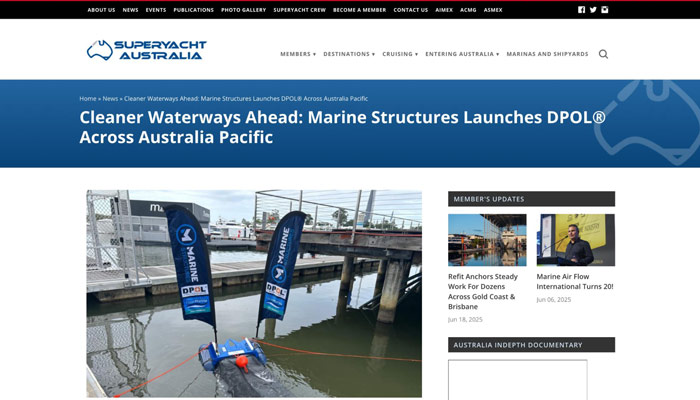
Task: Click the Marine Air Flow speaker thumbnail
Action: 575,240
